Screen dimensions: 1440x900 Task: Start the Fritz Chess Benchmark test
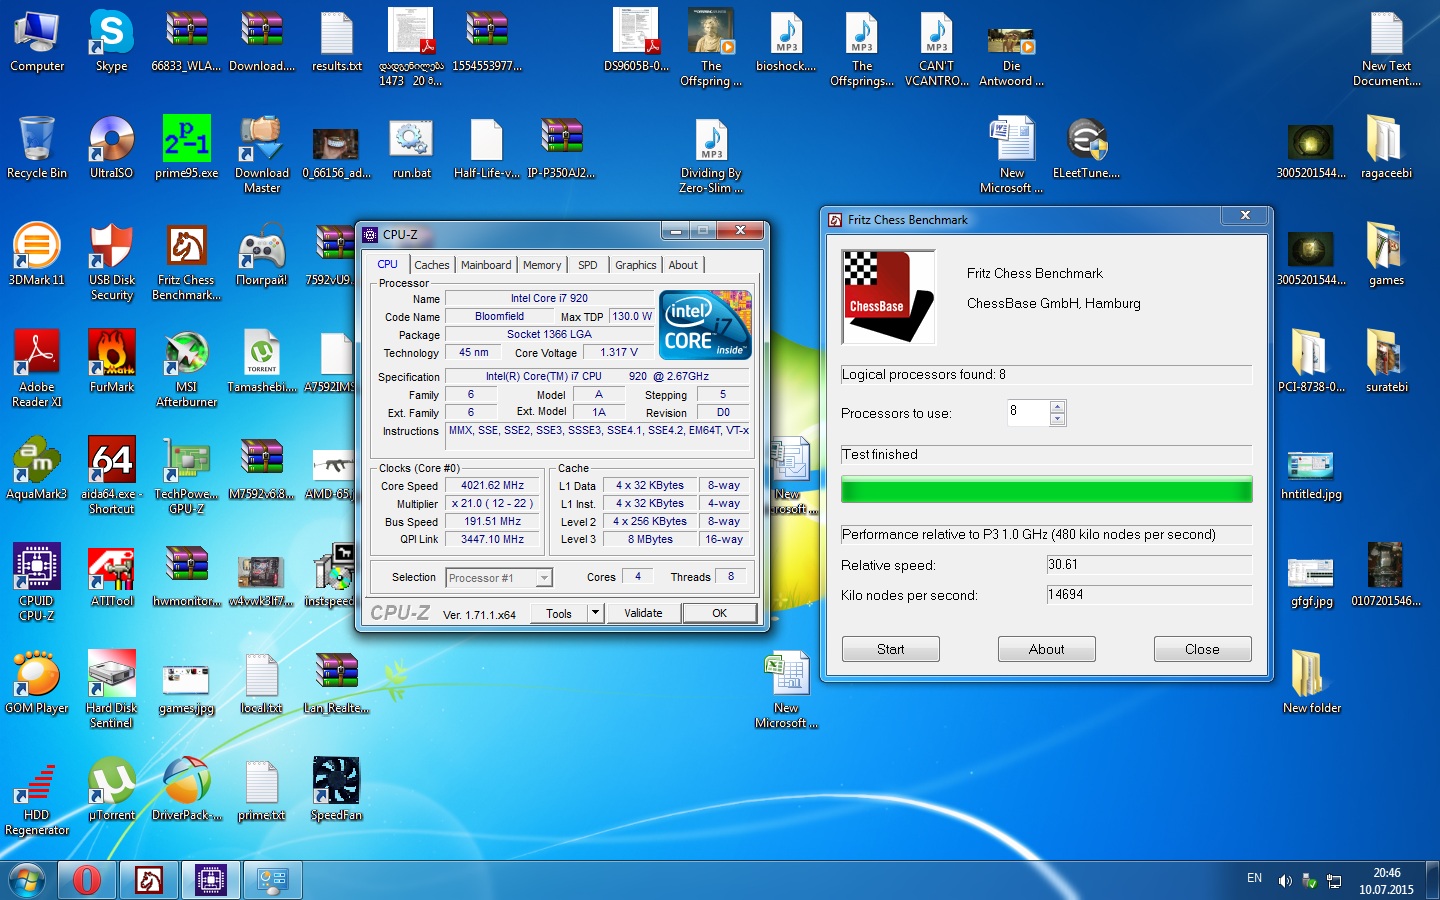pyautogui.click(x=890, y=649)
